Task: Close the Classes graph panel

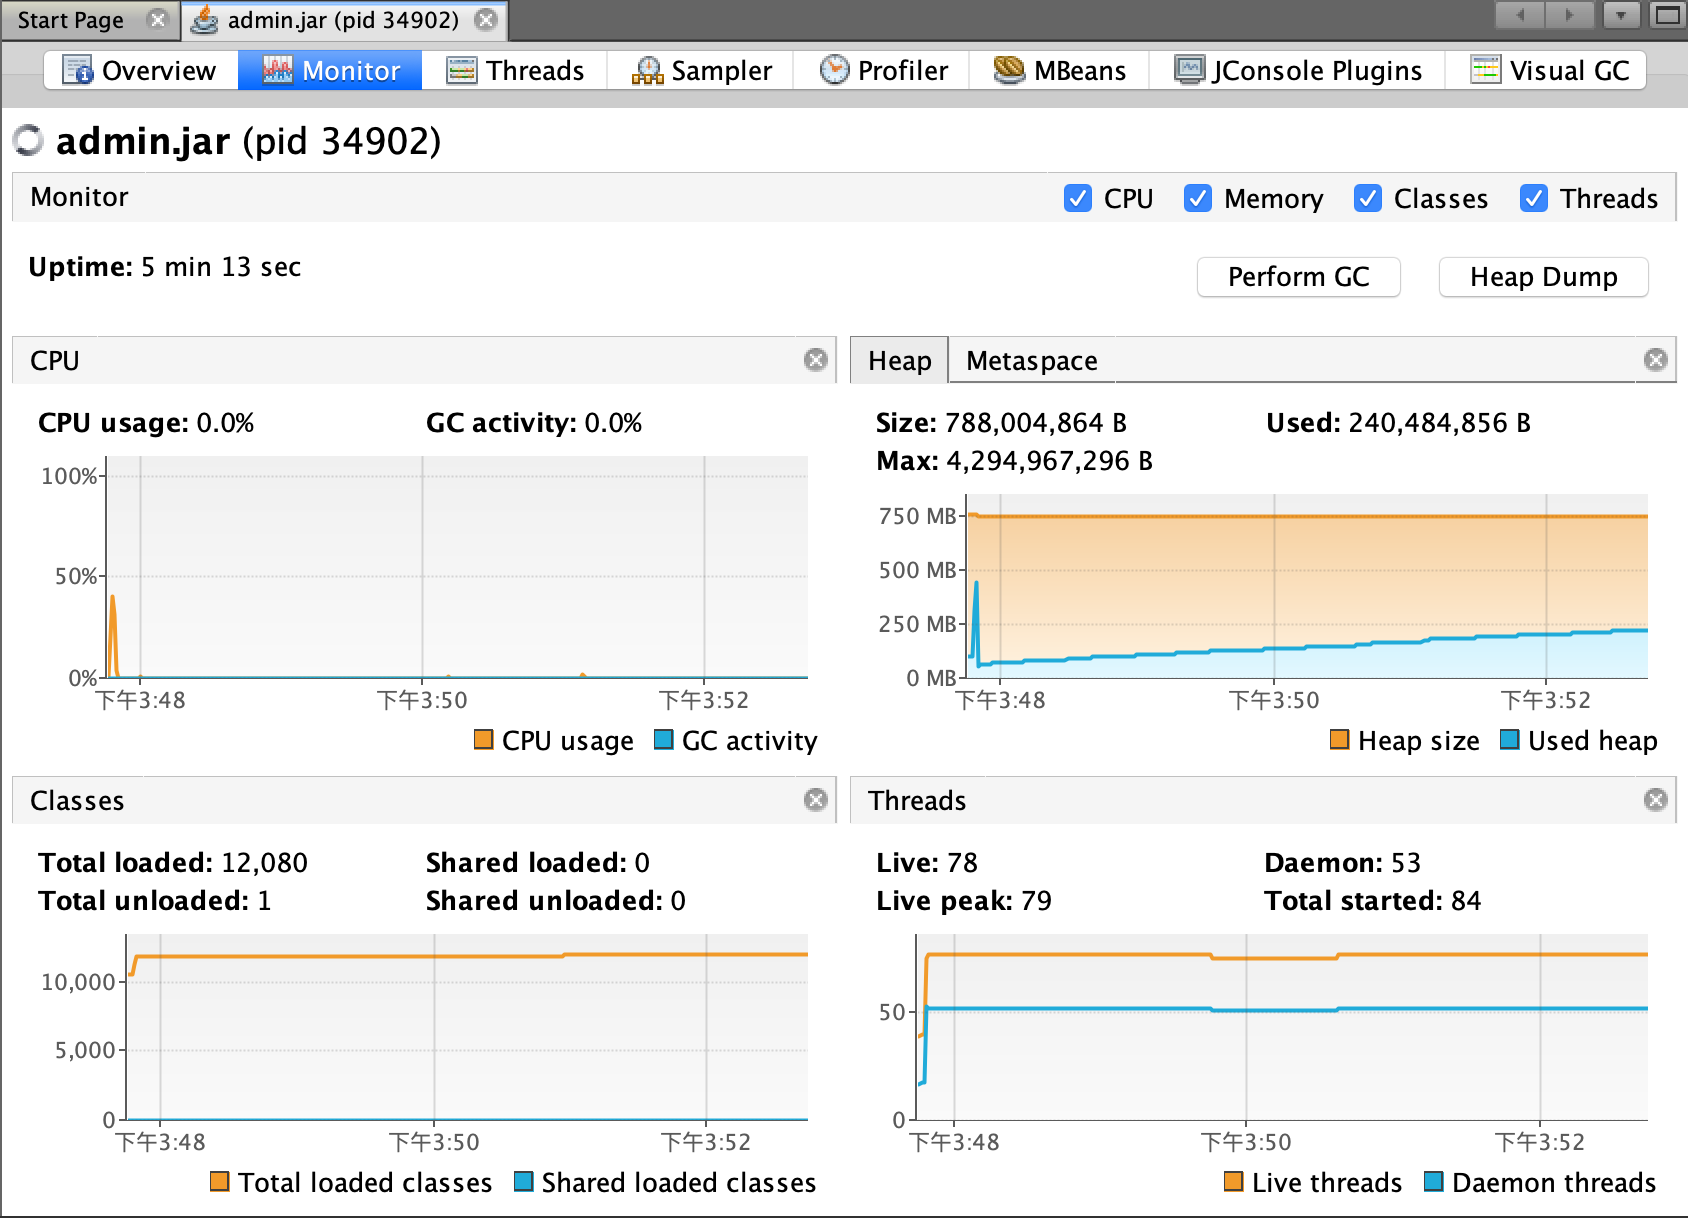Action: pyautogui.click(x=816, y=800)
